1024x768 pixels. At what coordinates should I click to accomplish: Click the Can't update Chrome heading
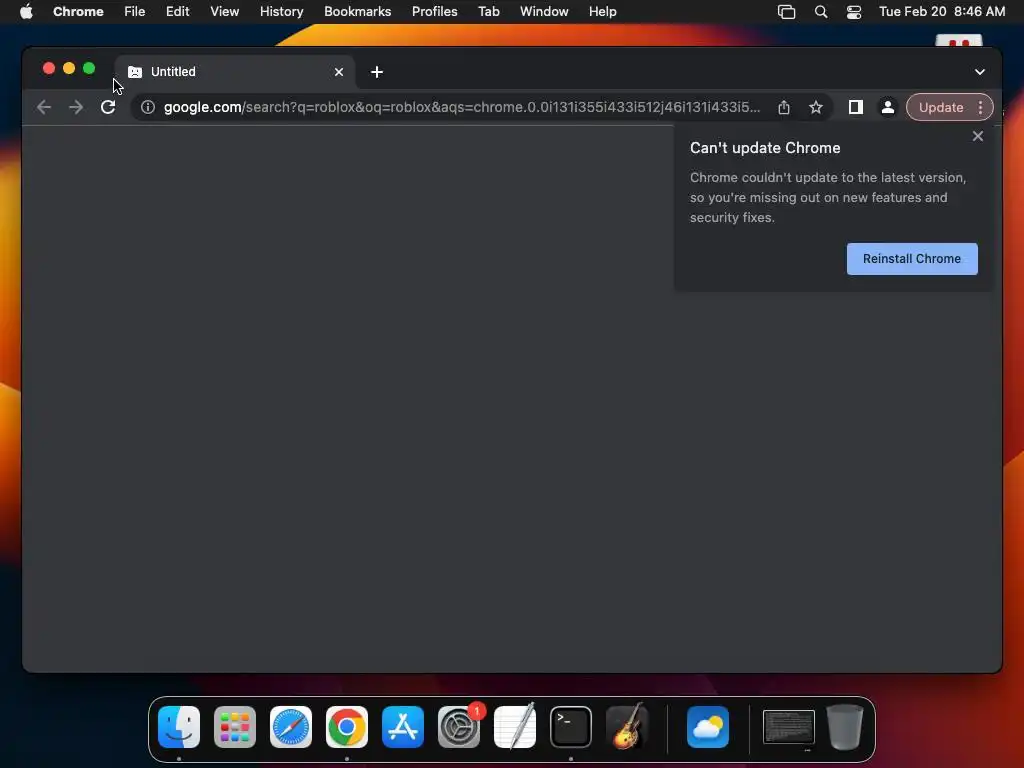(765, 148)
